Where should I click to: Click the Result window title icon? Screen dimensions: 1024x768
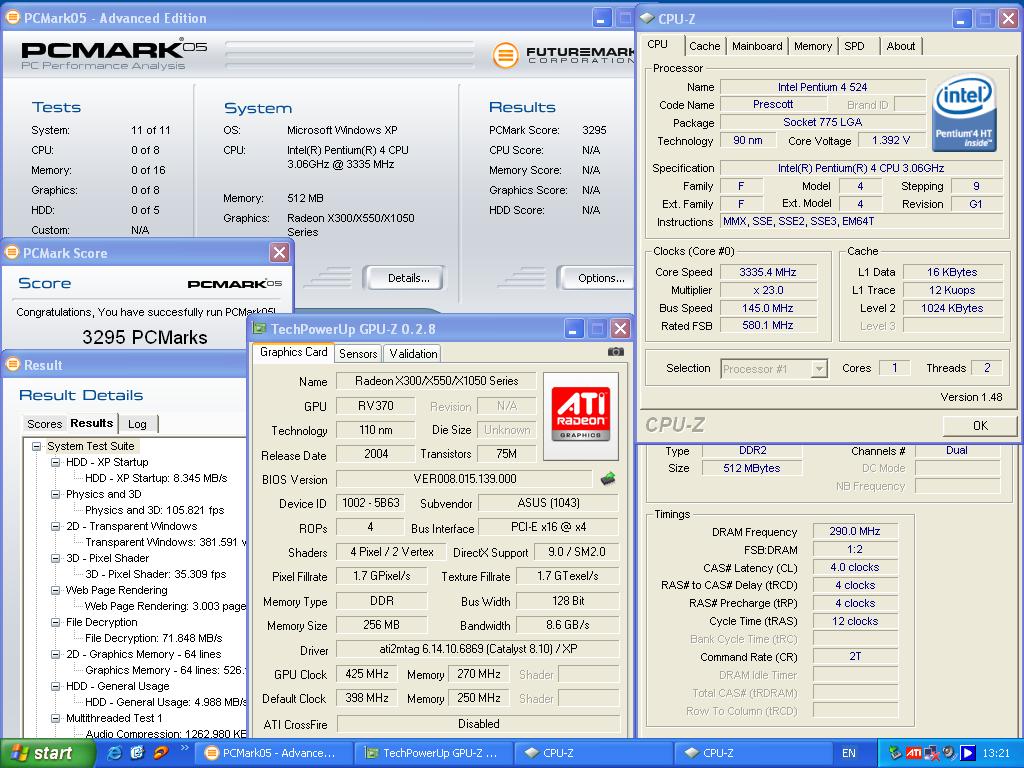pyautogui.click(x=12, y=364)
